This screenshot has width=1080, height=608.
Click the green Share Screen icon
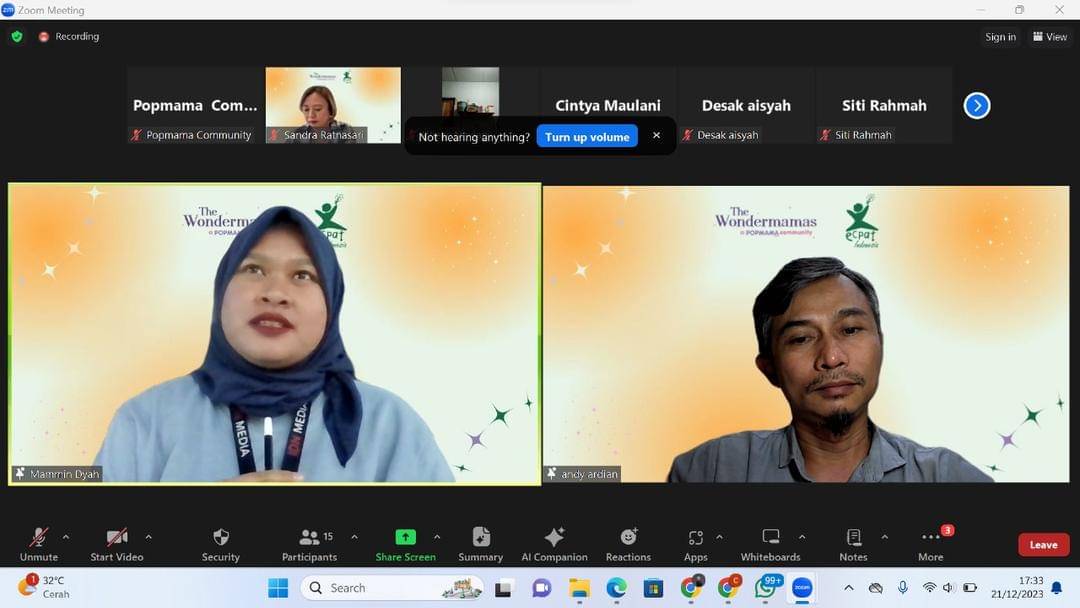[405, 537]
